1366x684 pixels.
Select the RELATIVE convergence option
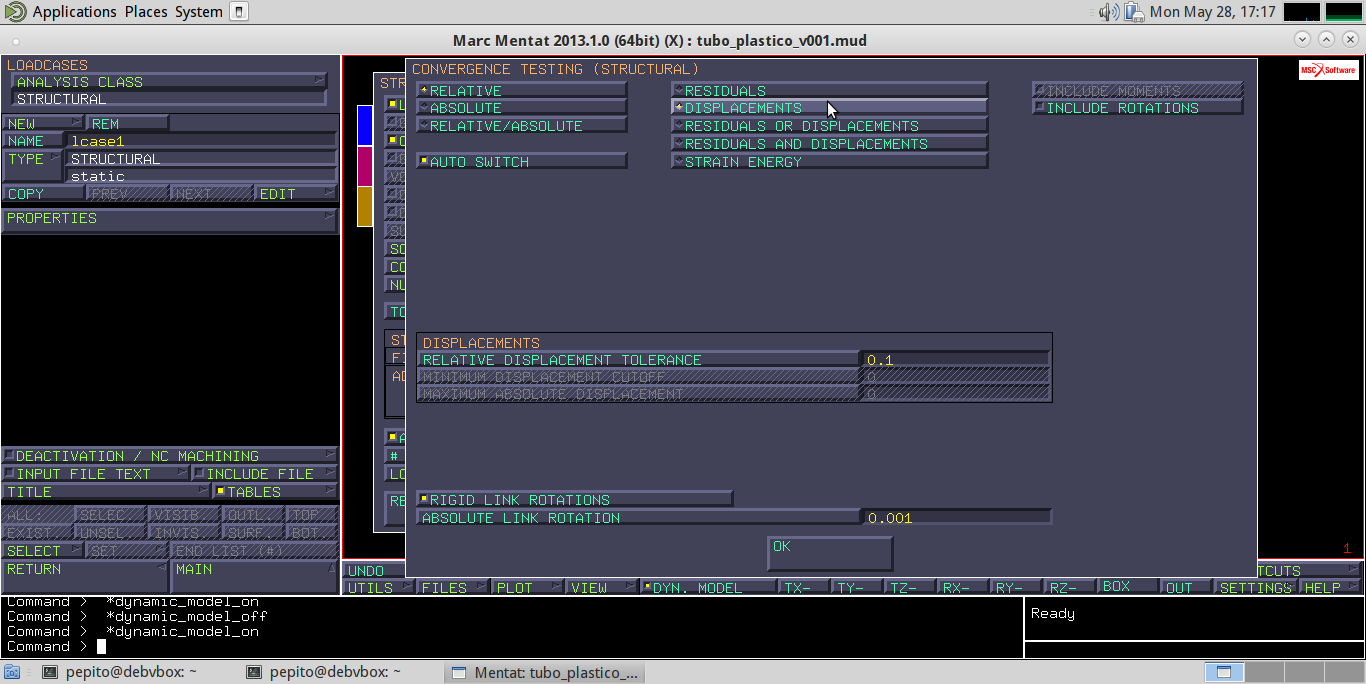point(521,90)
